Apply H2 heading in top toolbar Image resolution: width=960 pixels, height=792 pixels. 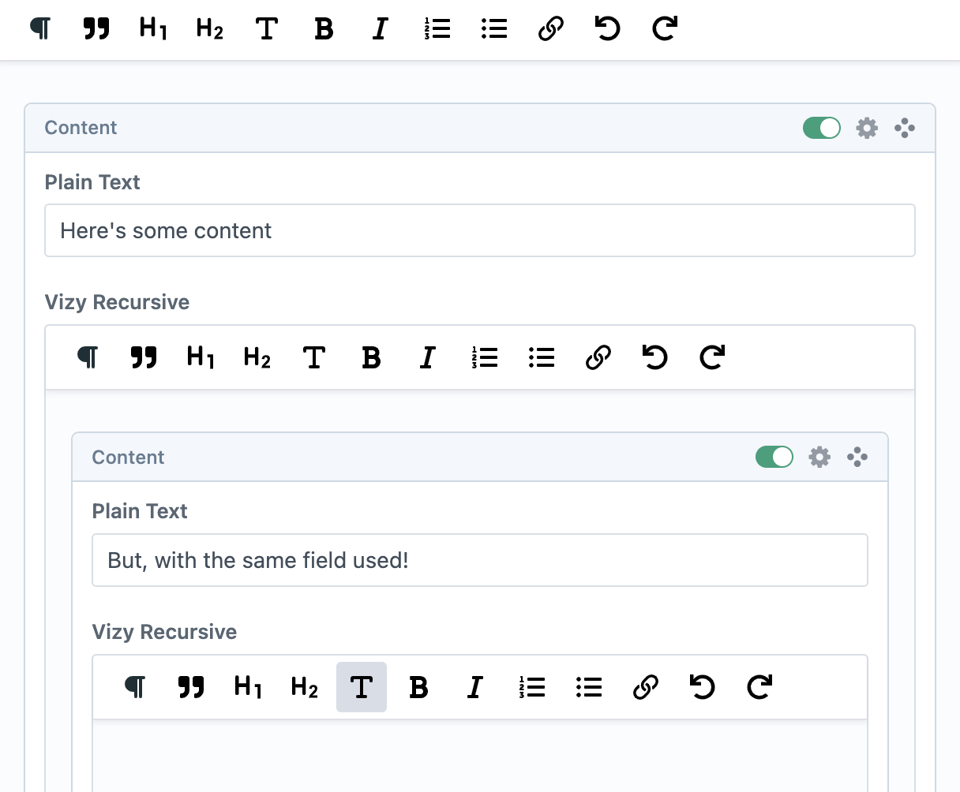click(209, 28)
